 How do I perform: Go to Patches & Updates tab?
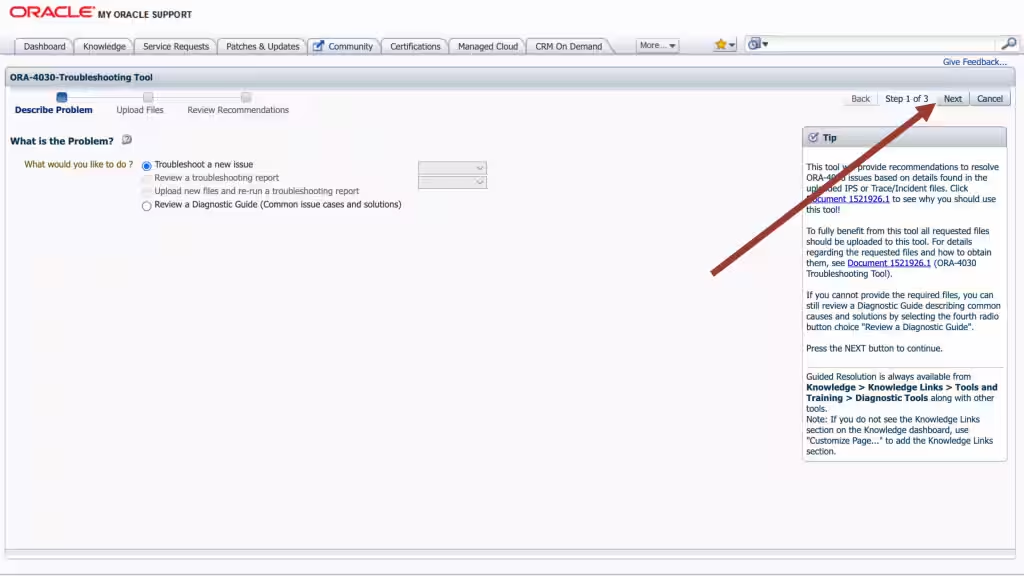[x=263, y=46]
